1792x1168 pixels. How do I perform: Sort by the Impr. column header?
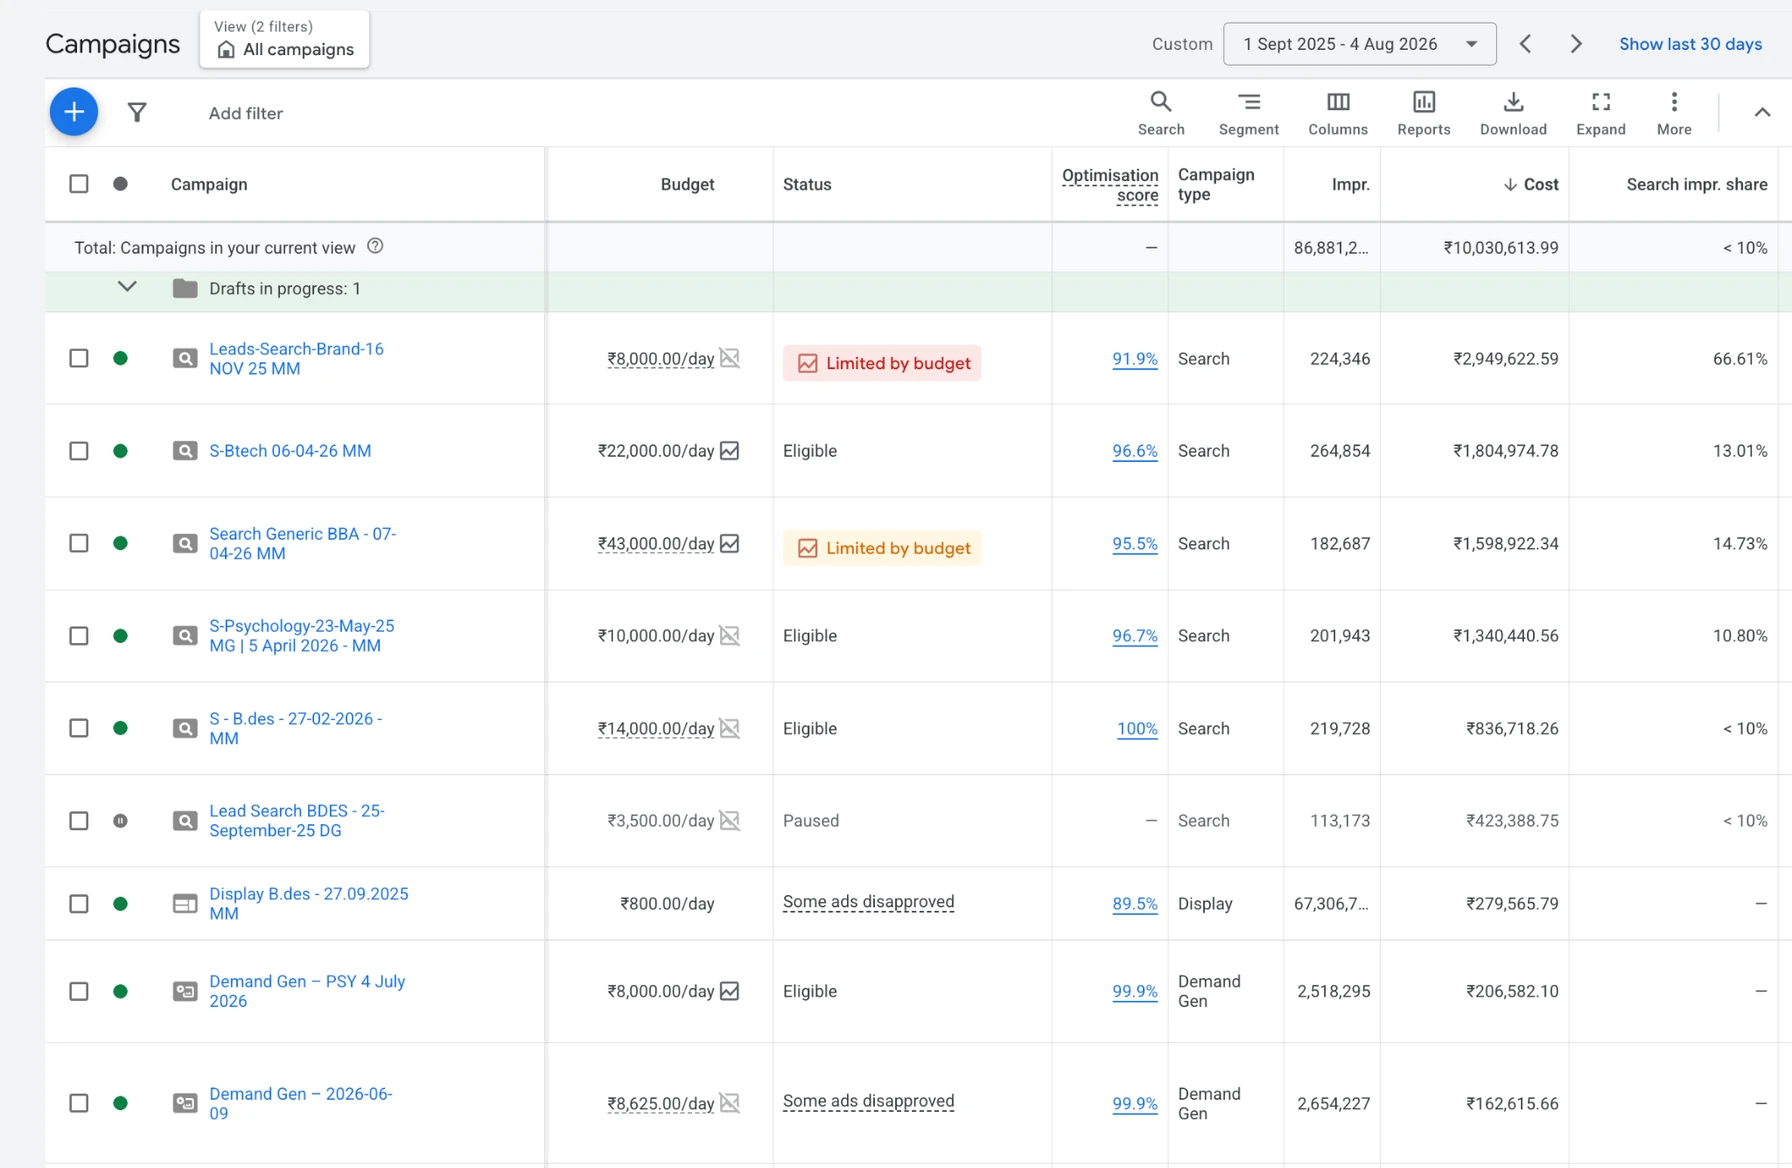click(x=1351, y=184)
